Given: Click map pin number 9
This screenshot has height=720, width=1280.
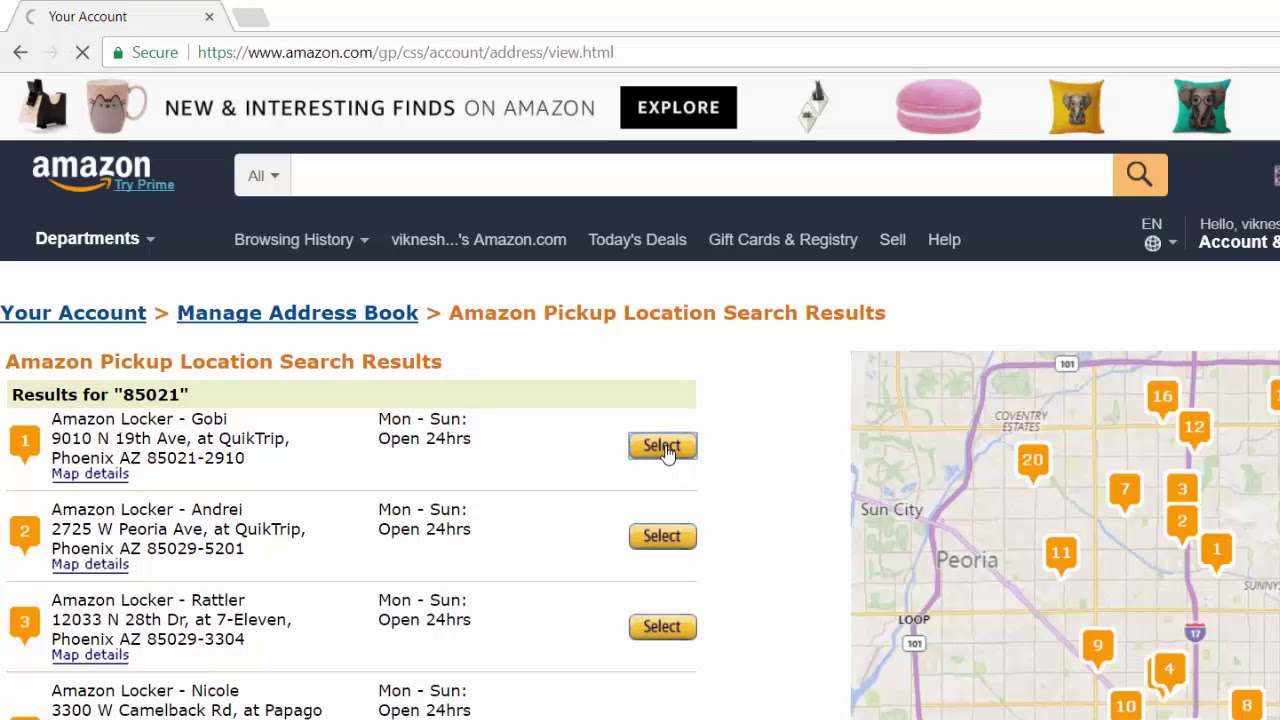Looking at the screenshot, I should (1098, 647).
